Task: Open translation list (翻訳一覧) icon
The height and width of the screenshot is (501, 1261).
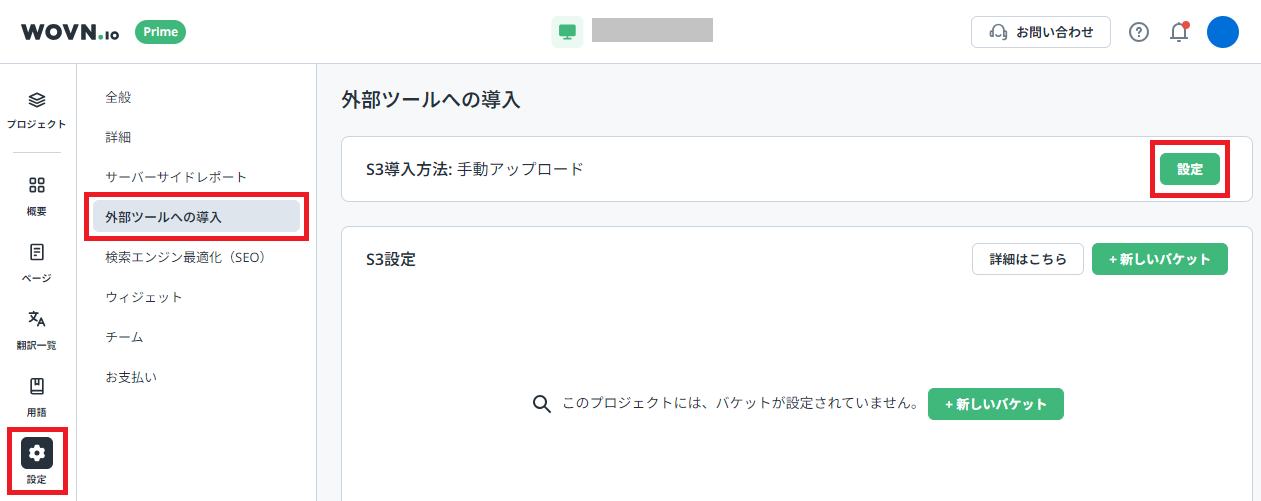Action: 37,319
